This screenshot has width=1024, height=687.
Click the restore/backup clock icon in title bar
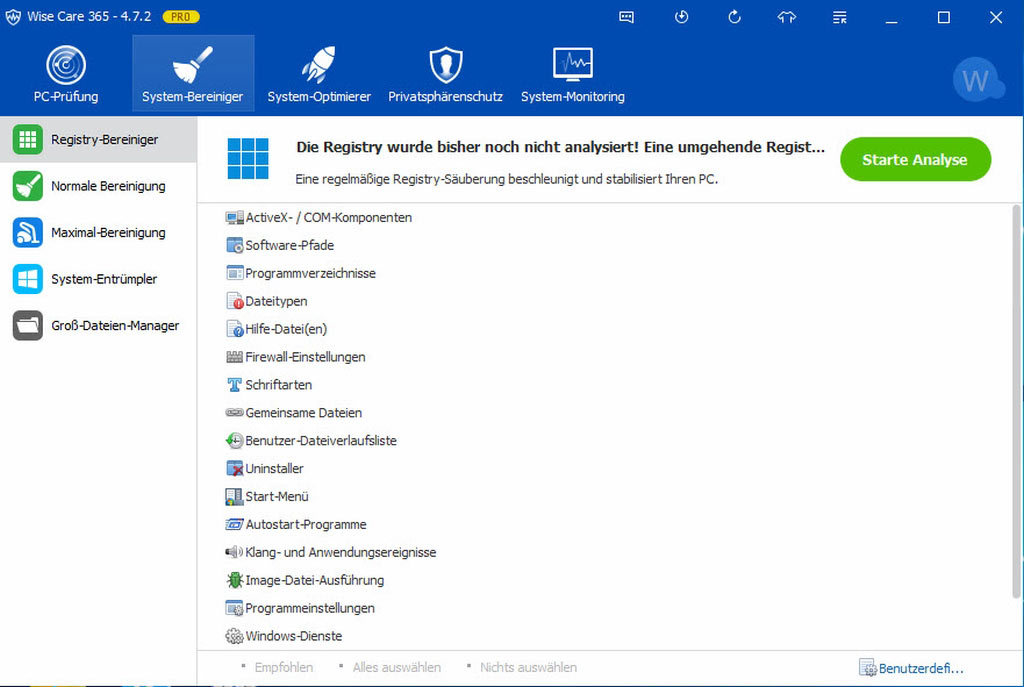point(681,17)
